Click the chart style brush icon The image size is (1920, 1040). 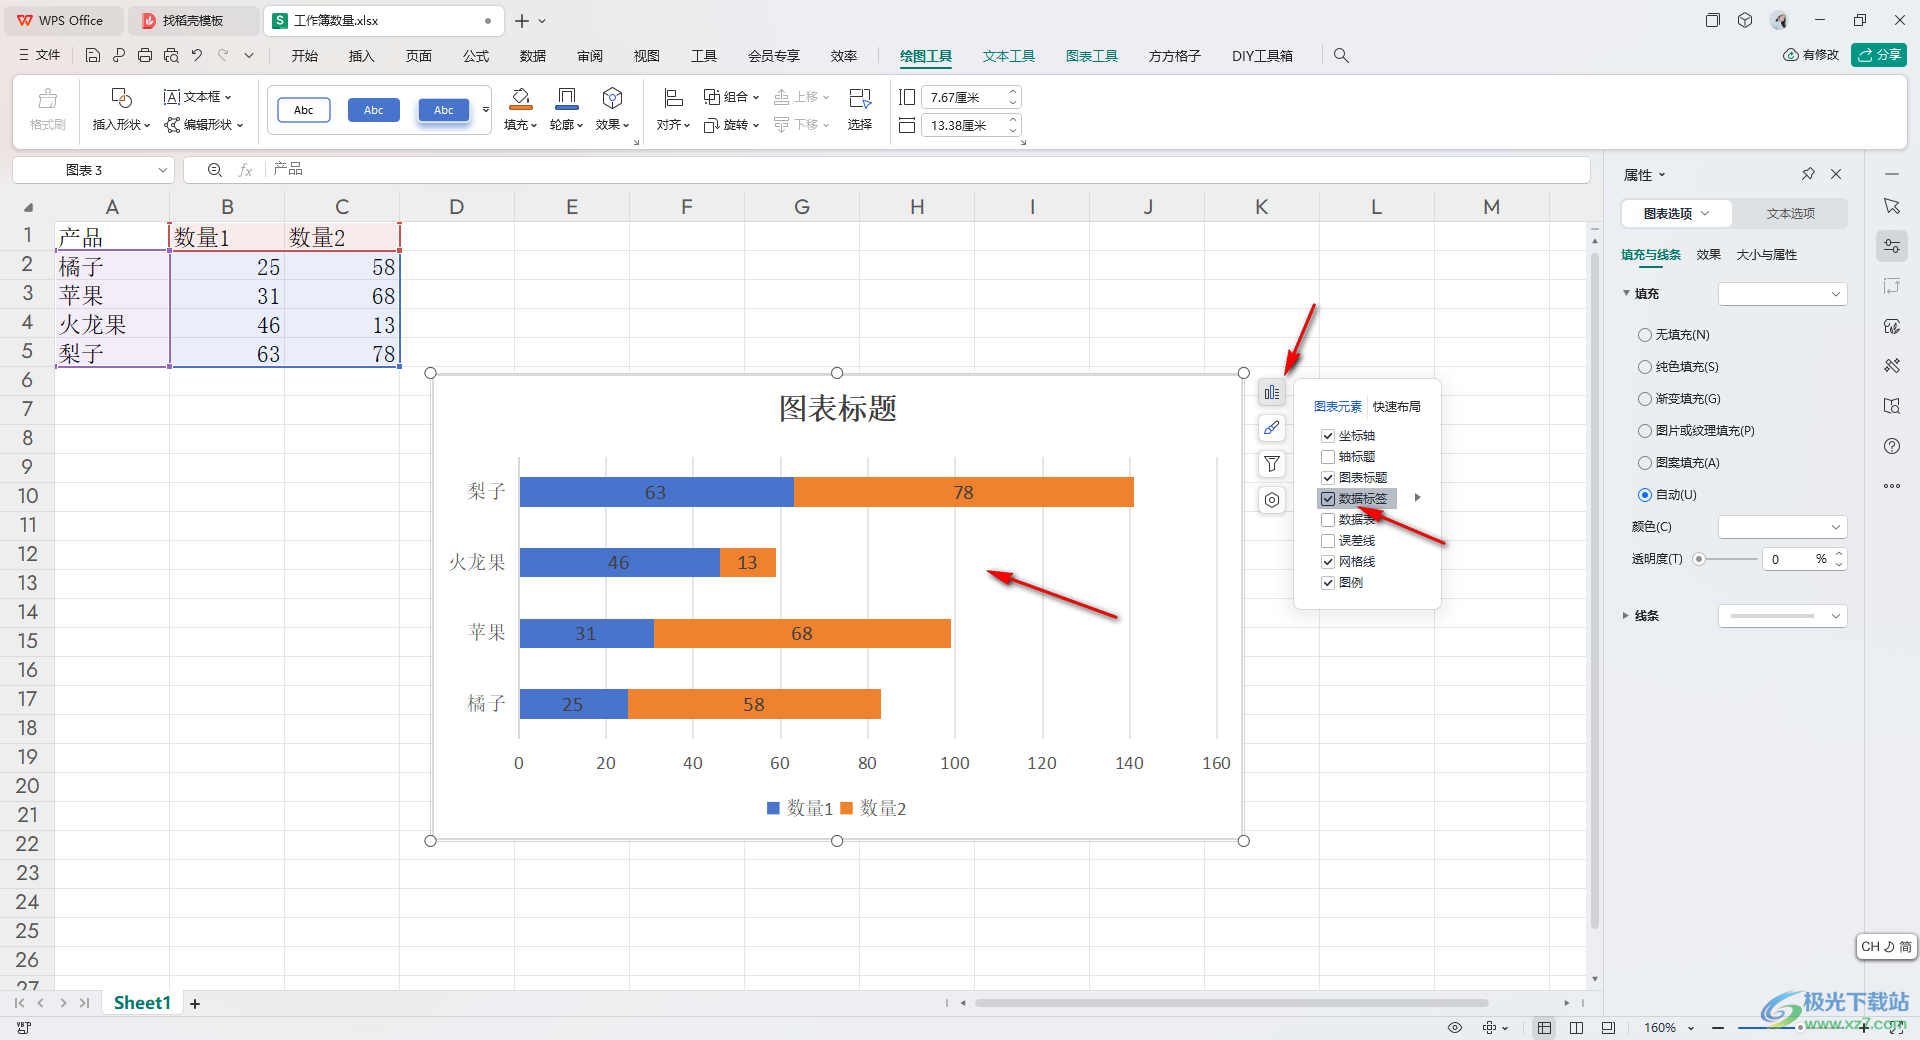[1271, 428]
